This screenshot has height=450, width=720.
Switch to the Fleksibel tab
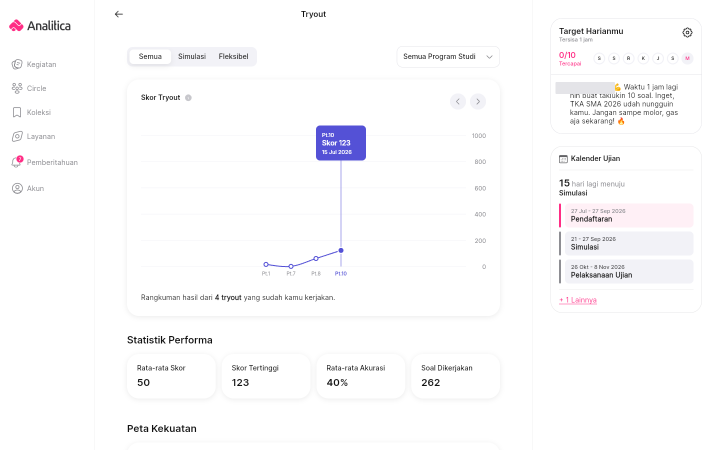[x=233, y=56]
